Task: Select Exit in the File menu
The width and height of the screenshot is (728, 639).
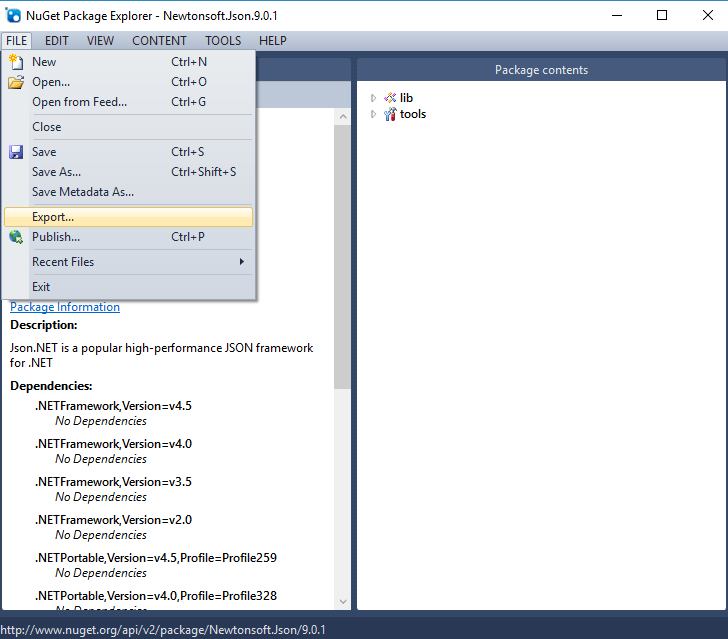Action: tap(129, 287)
